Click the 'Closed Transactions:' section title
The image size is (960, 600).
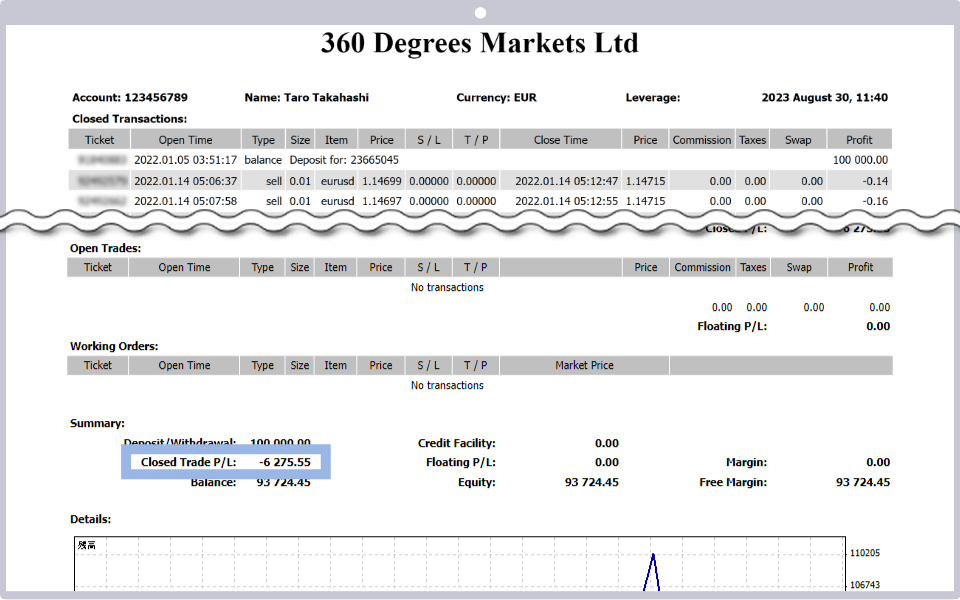pos(130,119)
